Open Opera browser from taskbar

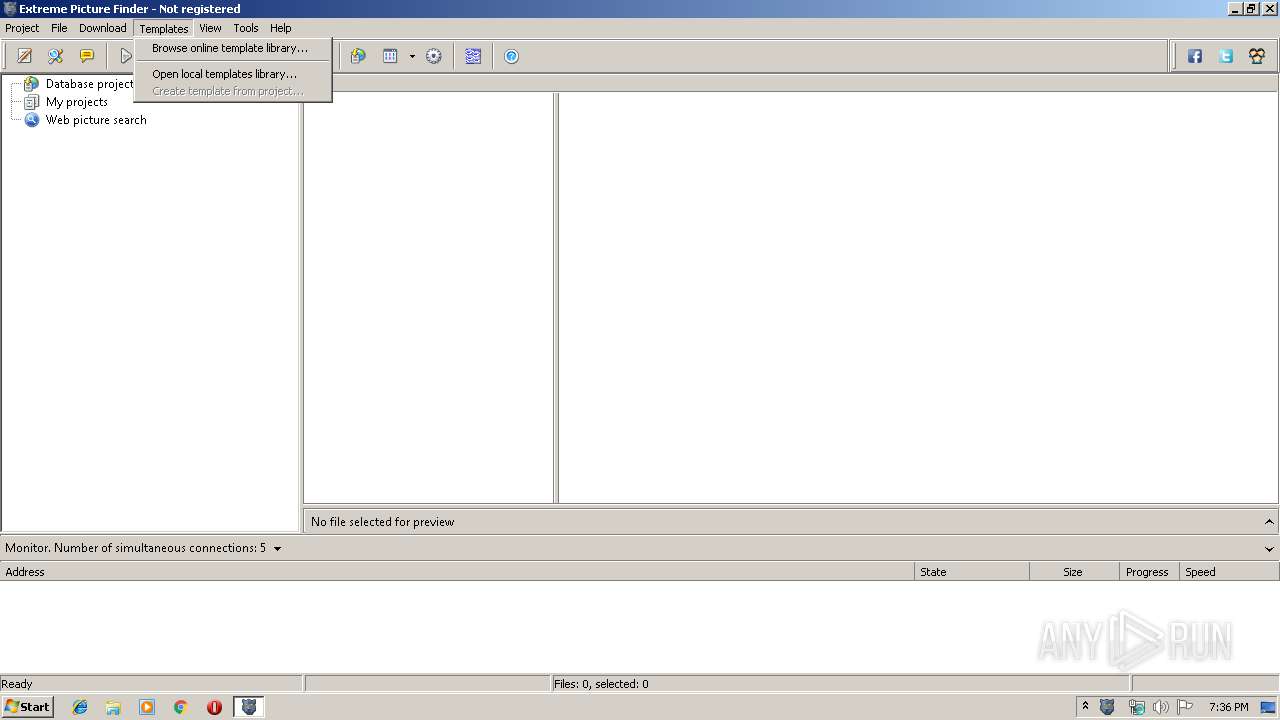[214, 707]
